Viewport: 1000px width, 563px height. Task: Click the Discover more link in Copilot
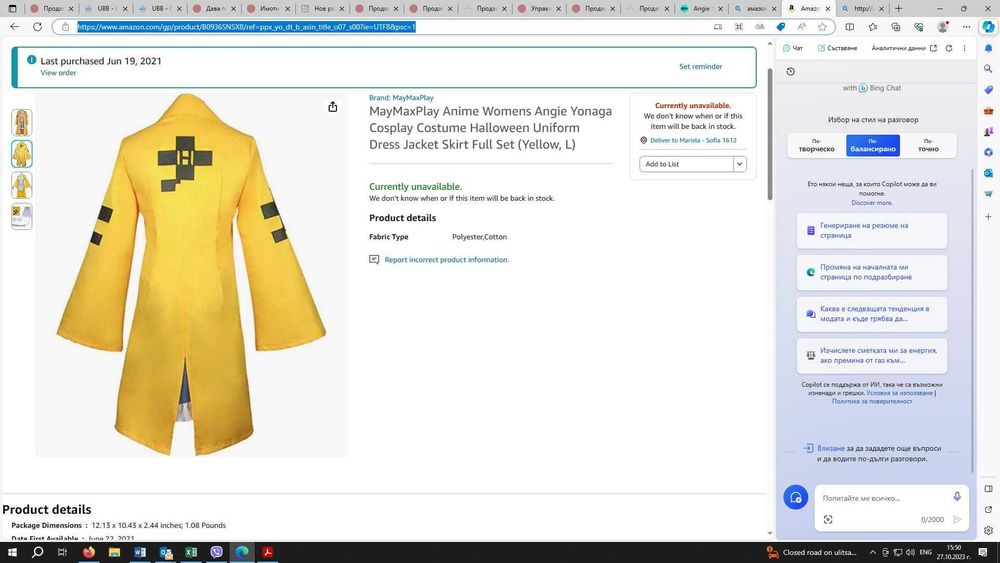[x=872, y=203]
